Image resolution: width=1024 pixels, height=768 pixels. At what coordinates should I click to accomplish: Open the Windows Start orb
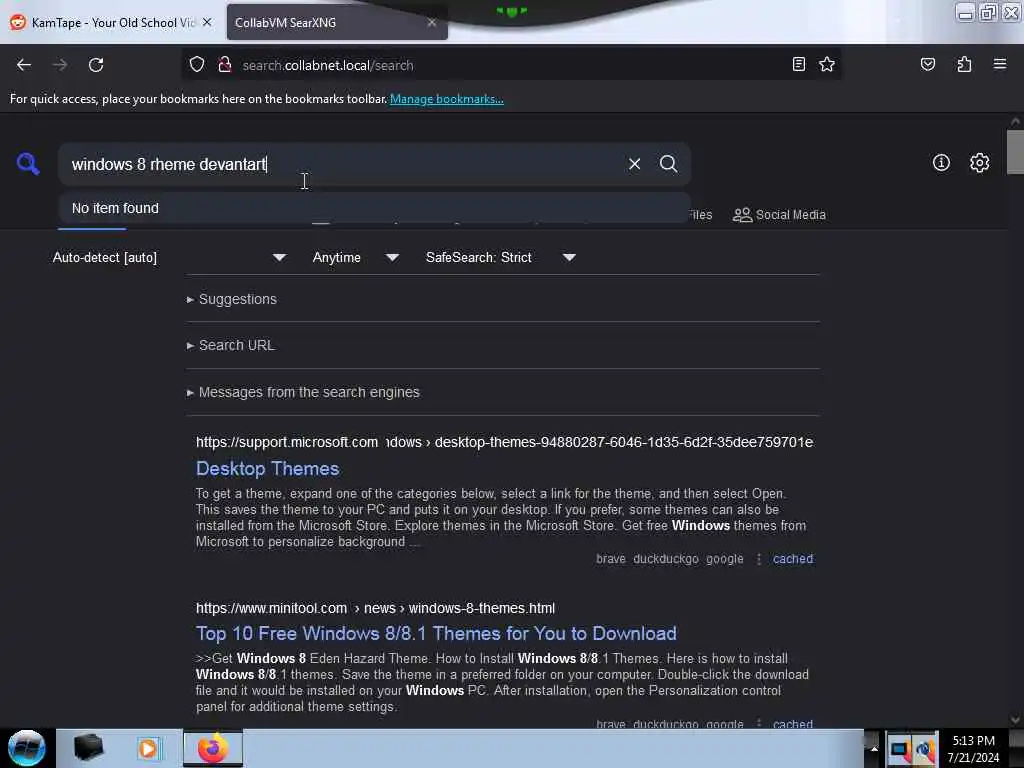(27, 748)
